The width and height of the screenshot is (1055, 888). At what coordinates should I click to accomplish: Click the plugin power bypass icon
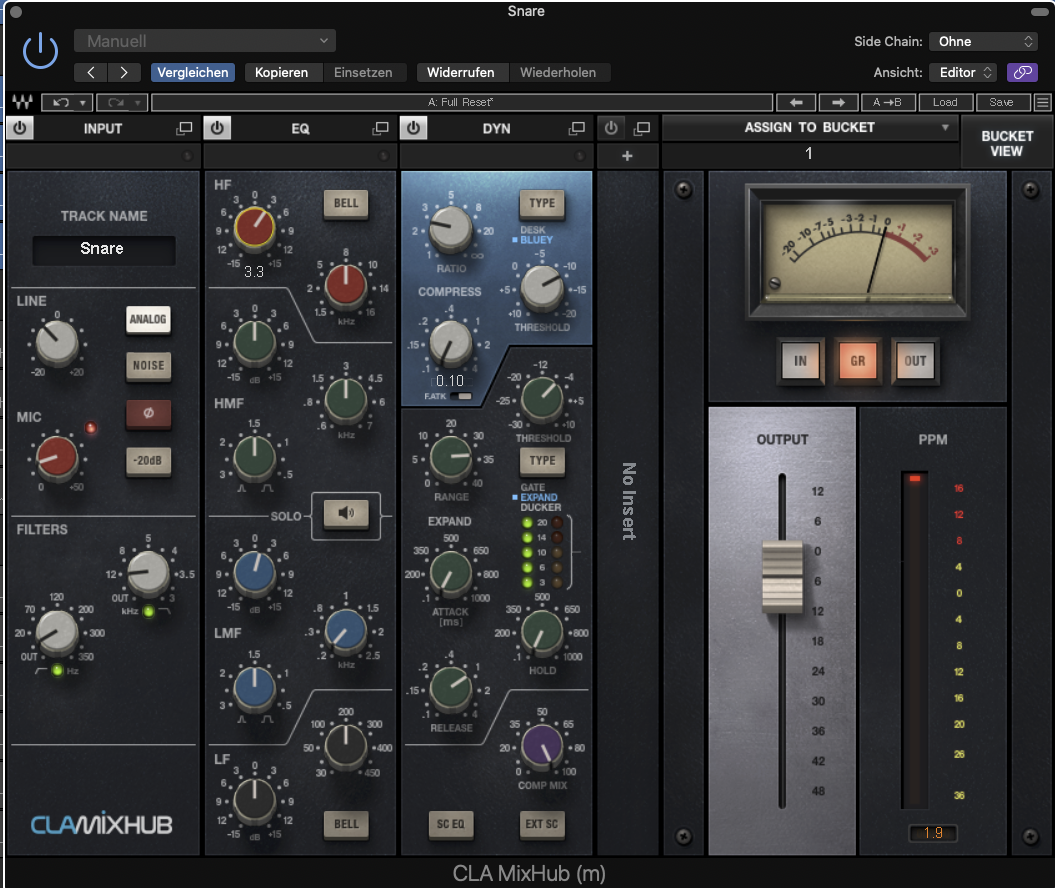40,50
